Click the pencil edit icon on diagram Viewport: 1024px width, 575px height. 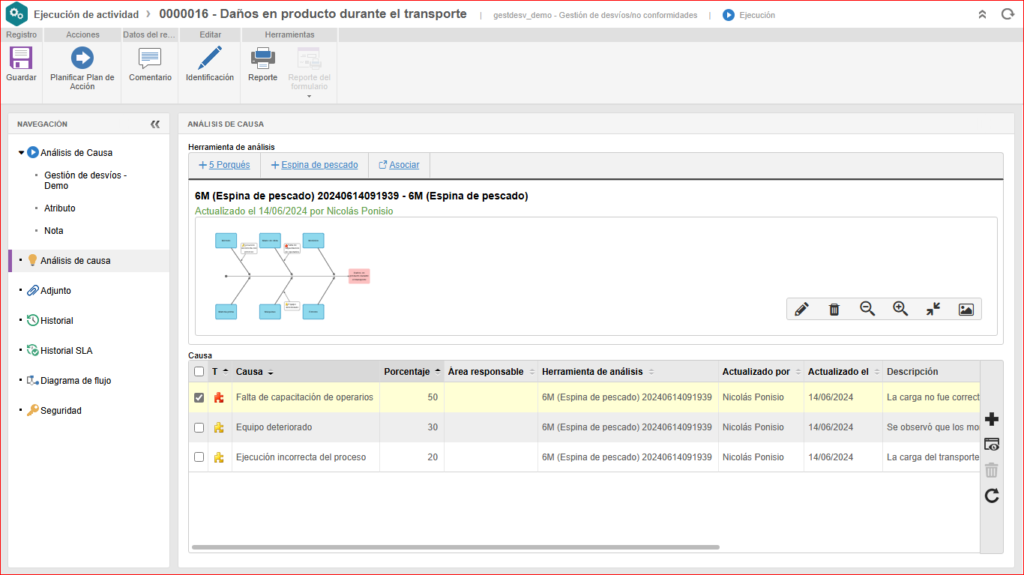801,310
